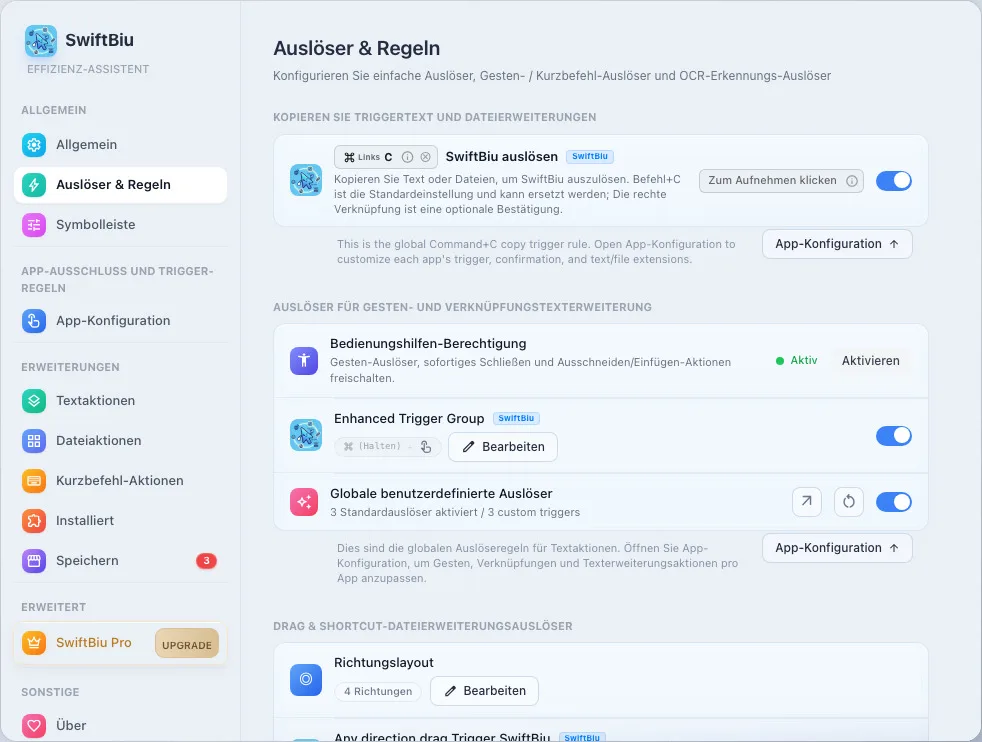982x742 pixels.
Task: Click the SwiftBiu logo in sidebar header
Action: click(x=41, y=41)
